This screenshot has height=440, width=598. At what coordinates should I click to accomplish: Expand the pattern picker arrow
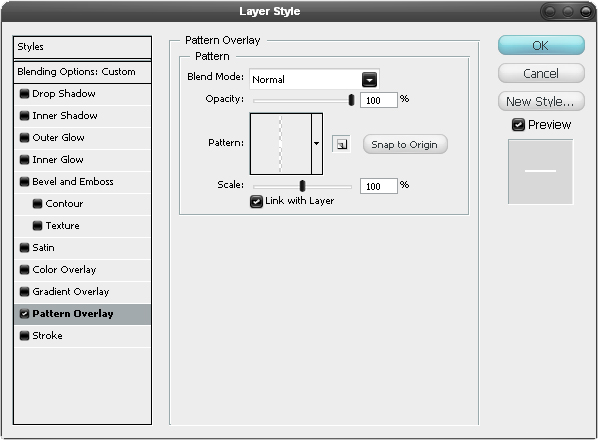click(317, 144)
